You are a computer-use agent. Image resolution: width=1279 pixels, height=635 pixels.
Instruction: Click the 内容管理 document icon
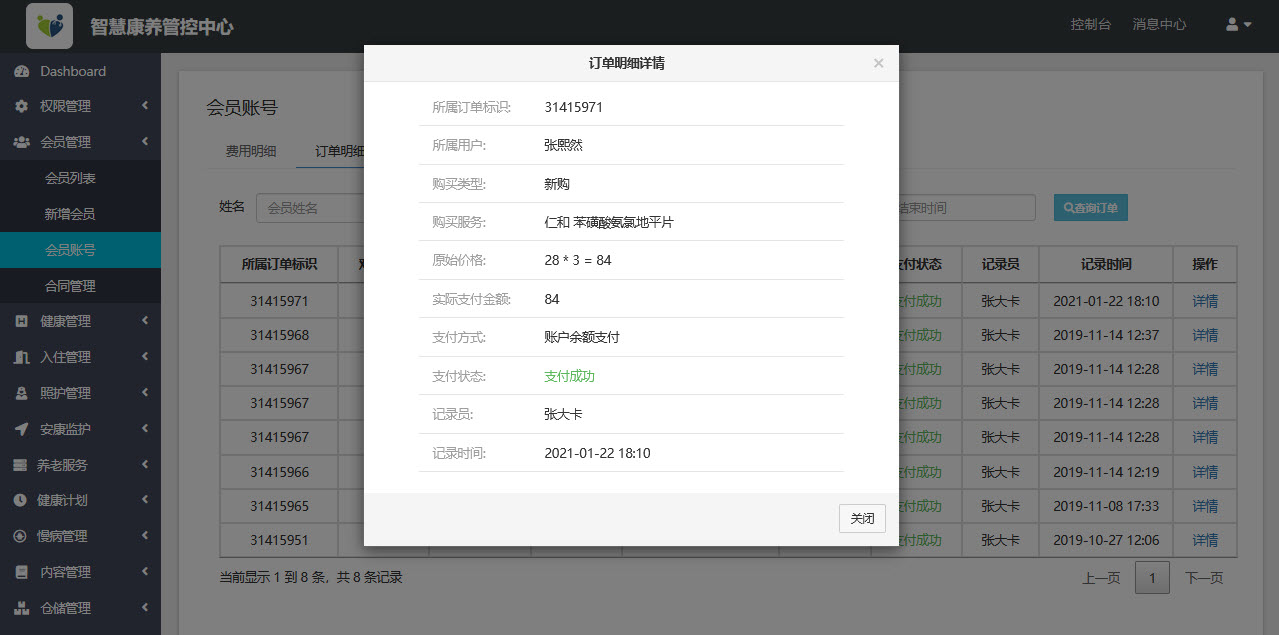coord(22,571)
